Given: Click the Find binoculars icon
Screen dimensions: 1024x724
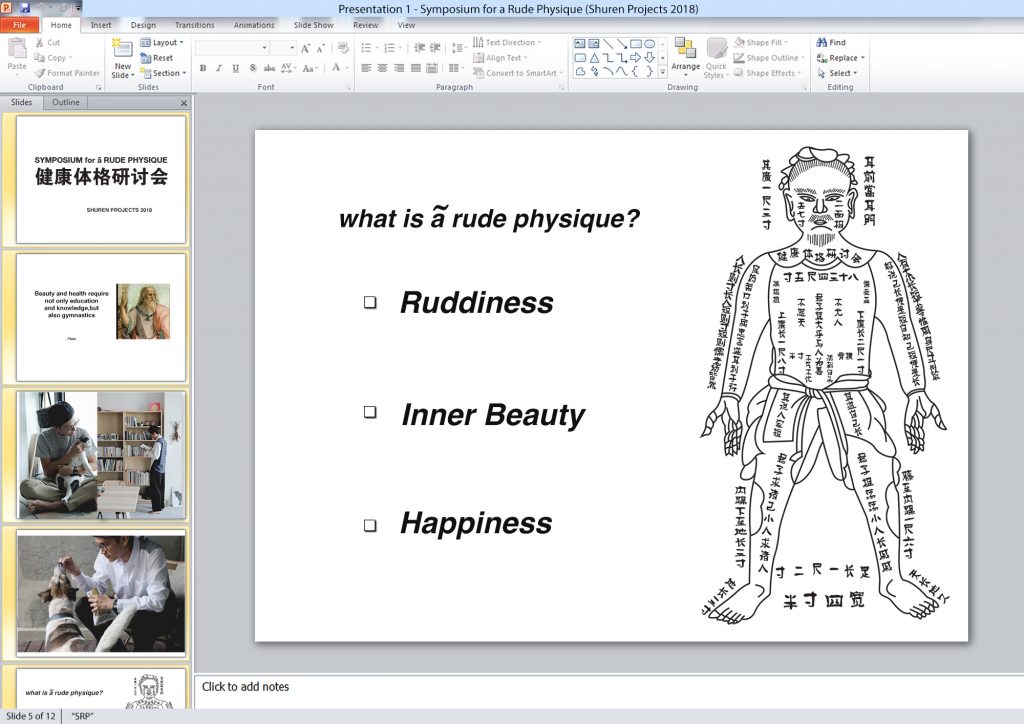Looking at the screenshot, I should [x=822, y=43].
